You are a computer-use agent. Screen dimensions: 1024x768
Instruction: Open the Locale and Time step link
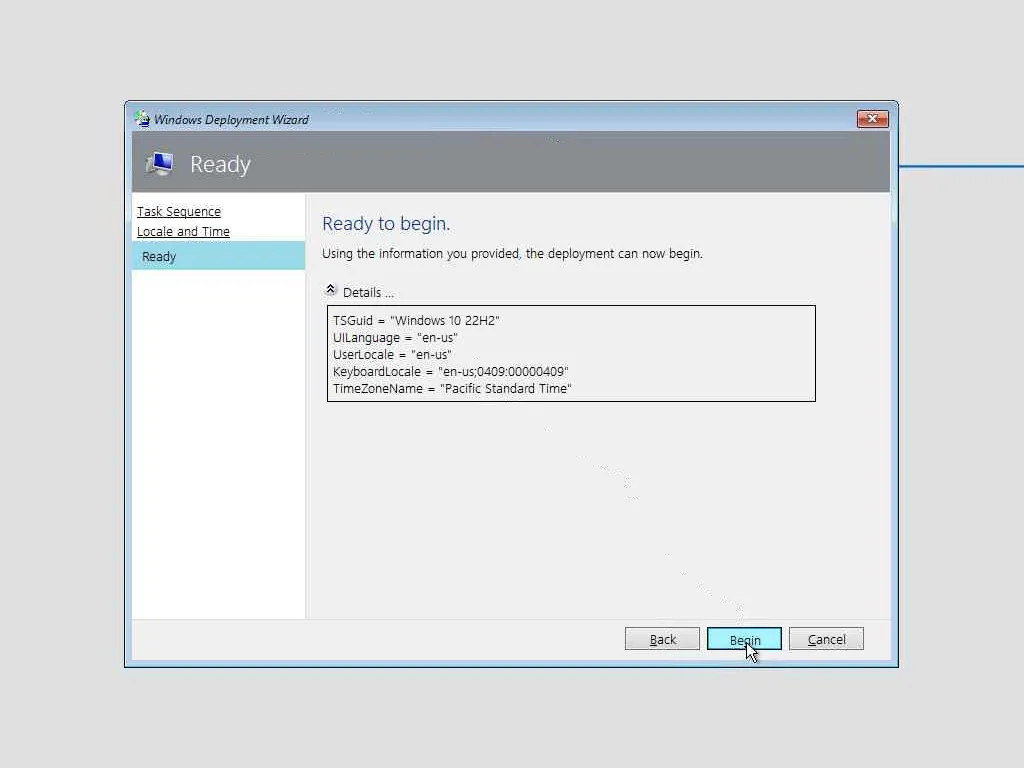pyautogui.click(x=184, y=232)
